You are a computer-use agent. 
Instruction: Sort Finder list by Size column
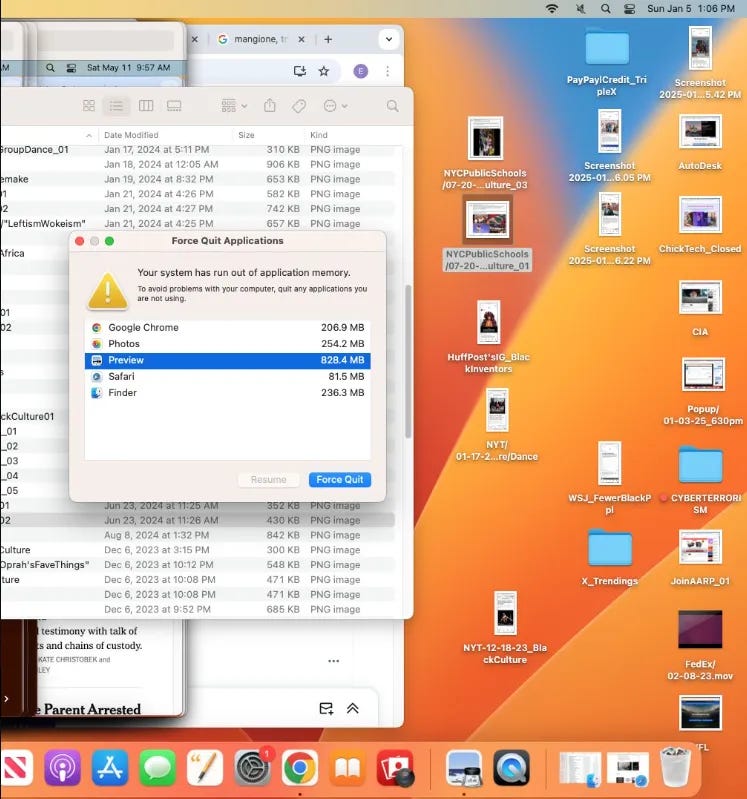(246, 135)
